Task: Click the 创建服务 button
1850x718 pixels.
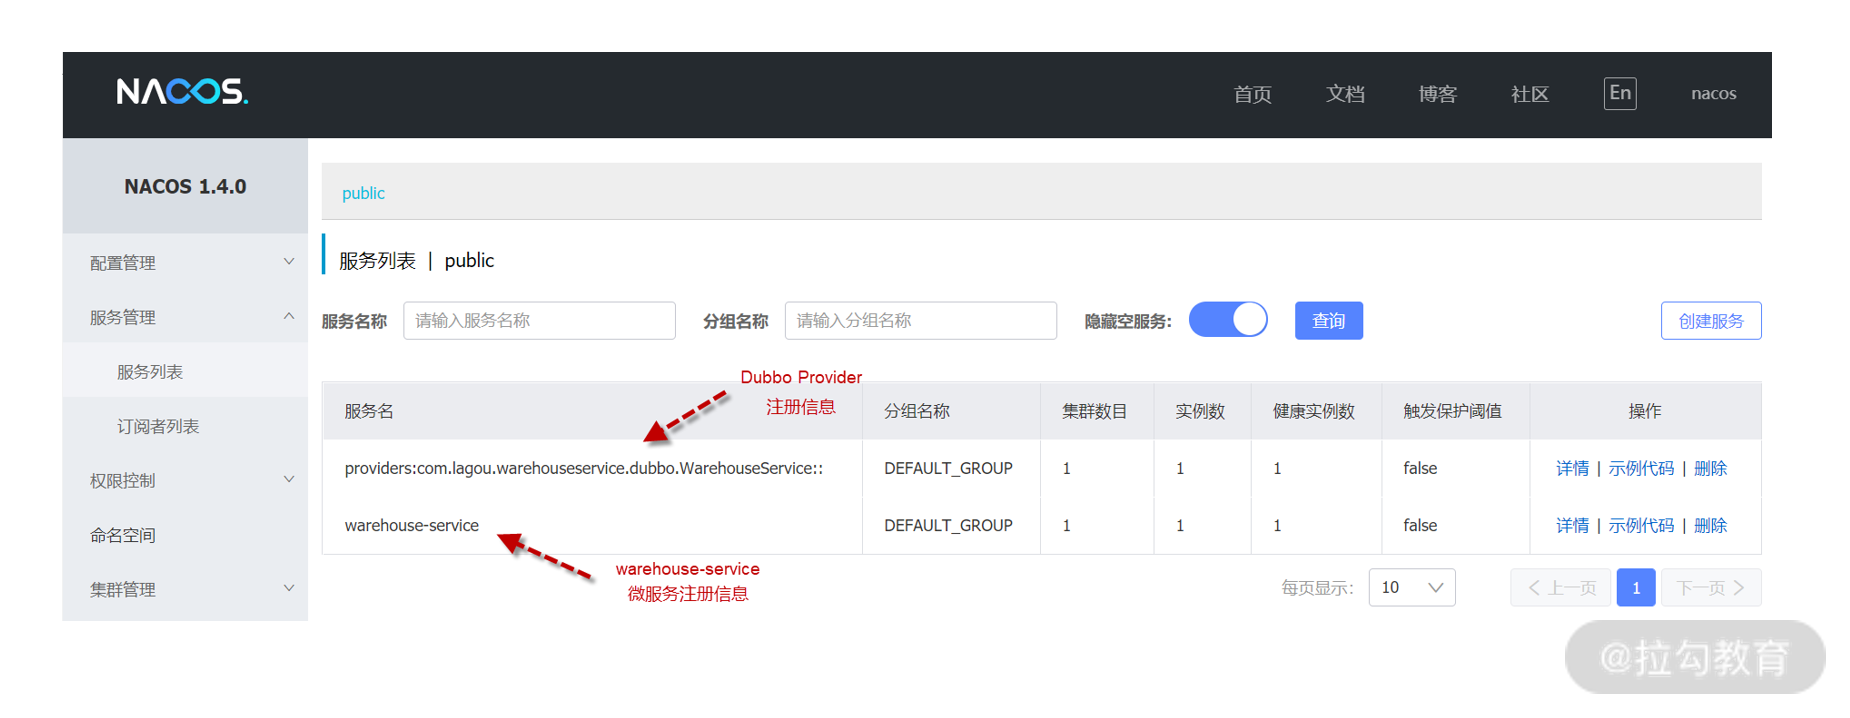Action: (x=1710, y=320)
